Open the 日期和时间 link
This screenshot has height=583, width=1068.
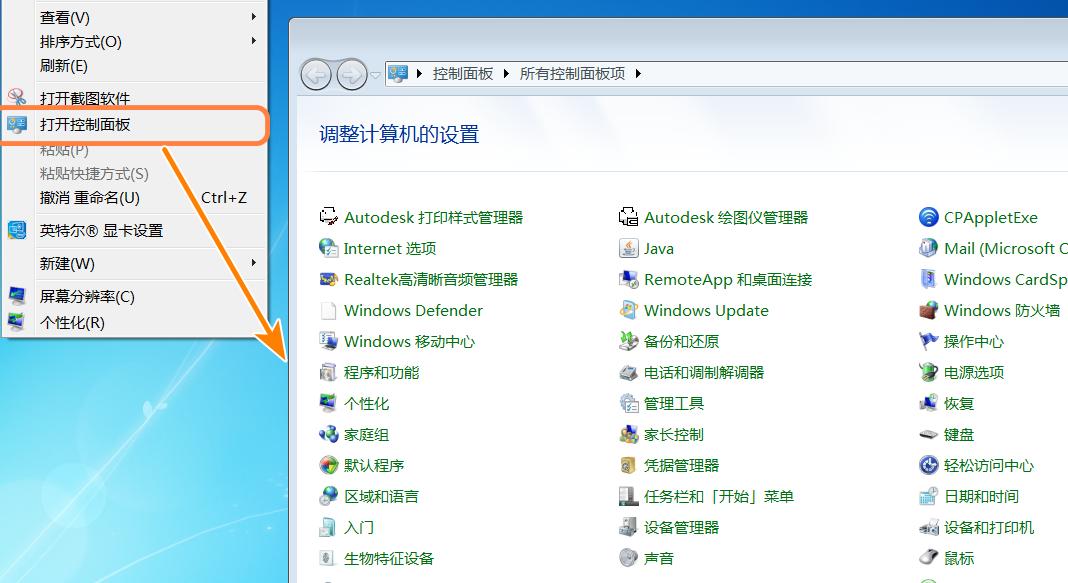981,497
